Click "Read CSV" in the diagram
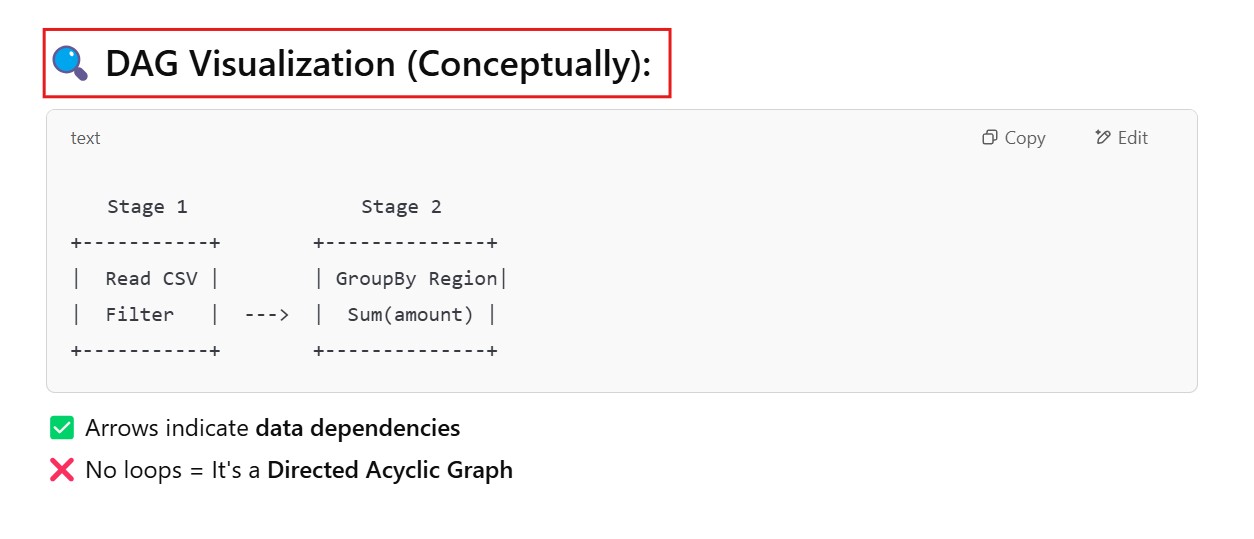Screen dimensions: 1254x539 click(151, 279)
